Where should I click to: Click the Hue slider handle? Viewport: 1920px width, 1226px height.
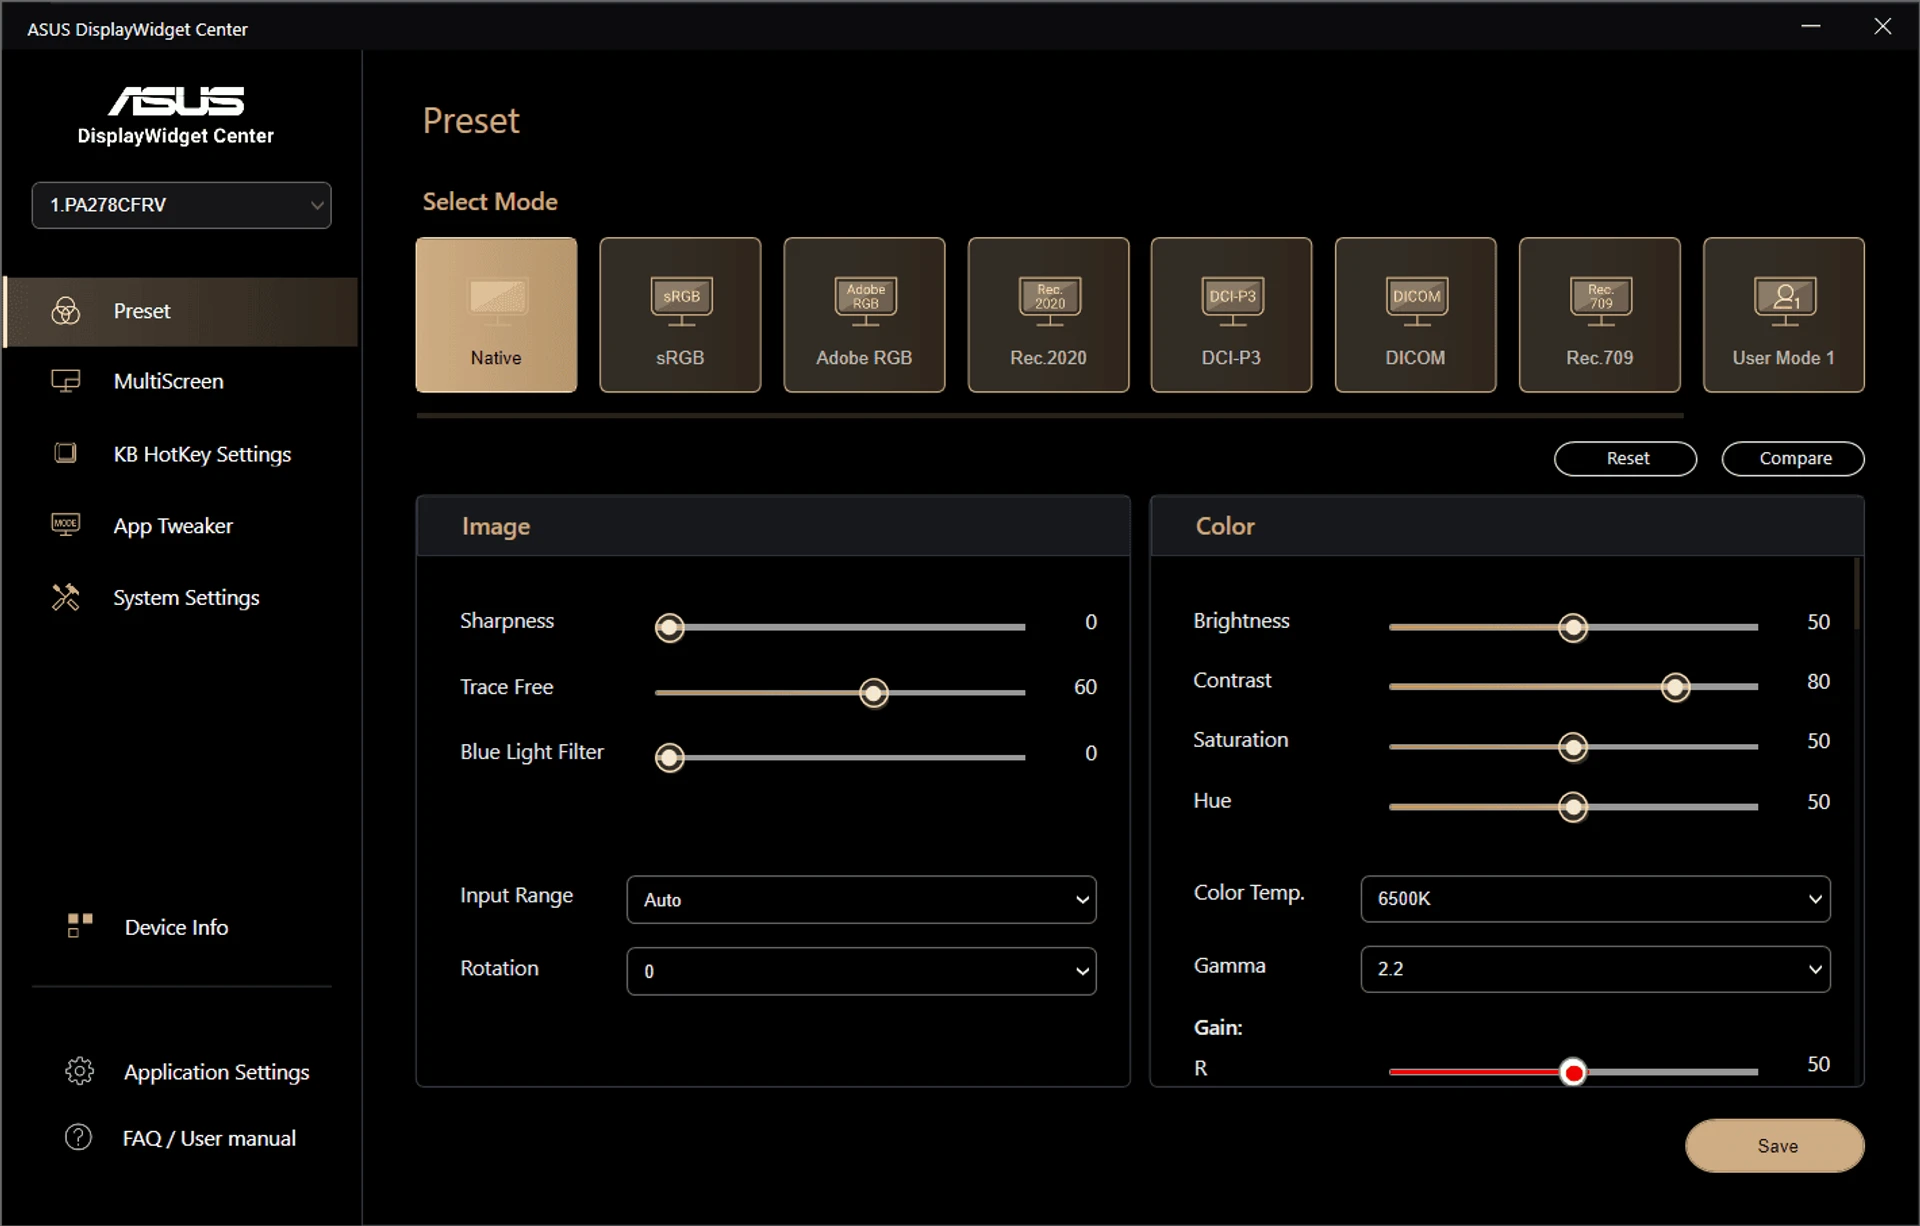pyautogui.click(x=1573, y=807)
